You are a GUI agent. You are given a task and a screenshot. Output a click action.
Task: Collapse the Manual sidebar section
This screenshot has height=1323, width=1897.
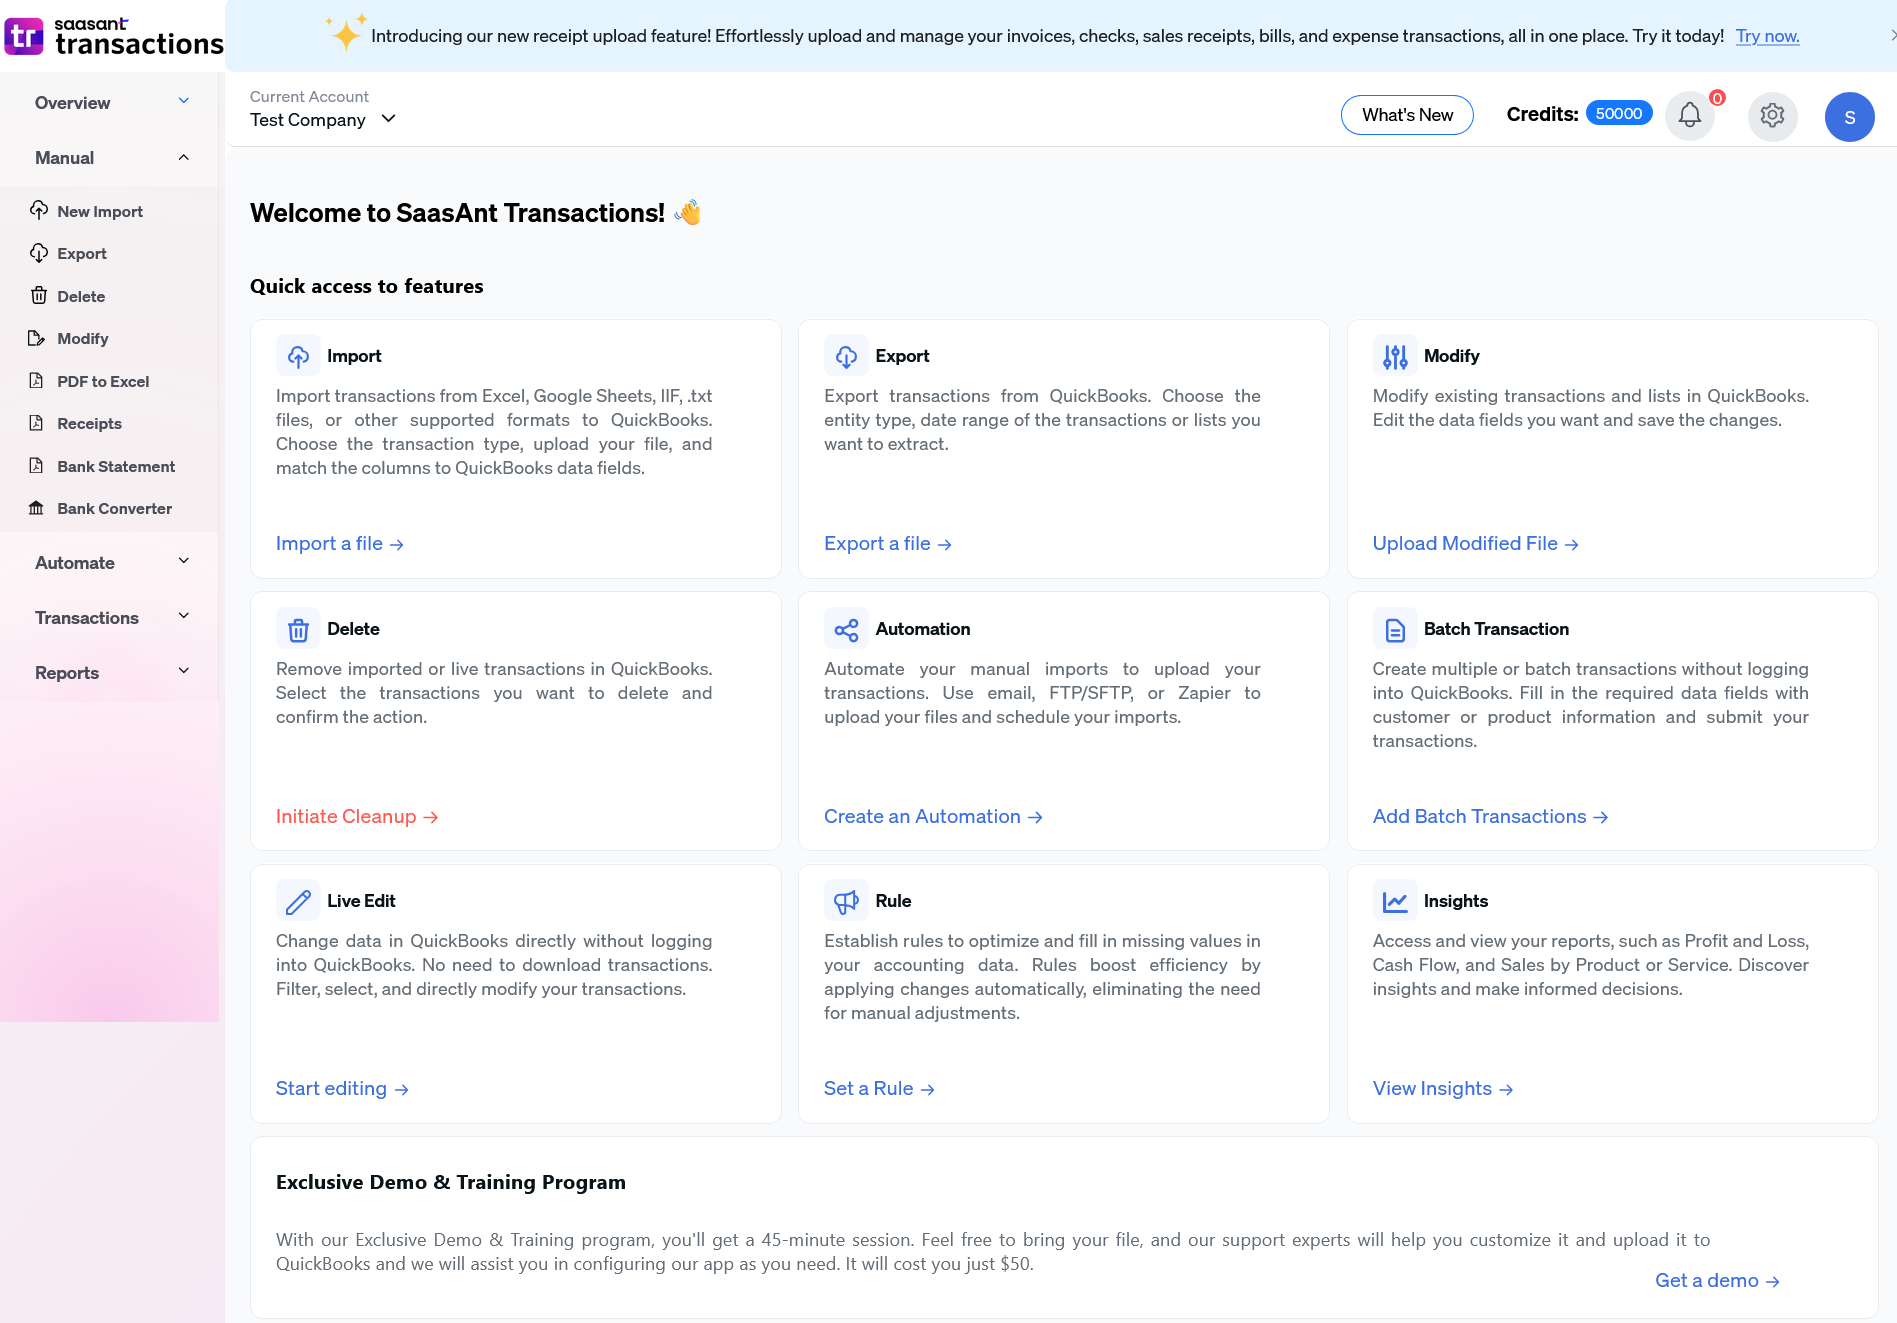[x=110, y=157]
